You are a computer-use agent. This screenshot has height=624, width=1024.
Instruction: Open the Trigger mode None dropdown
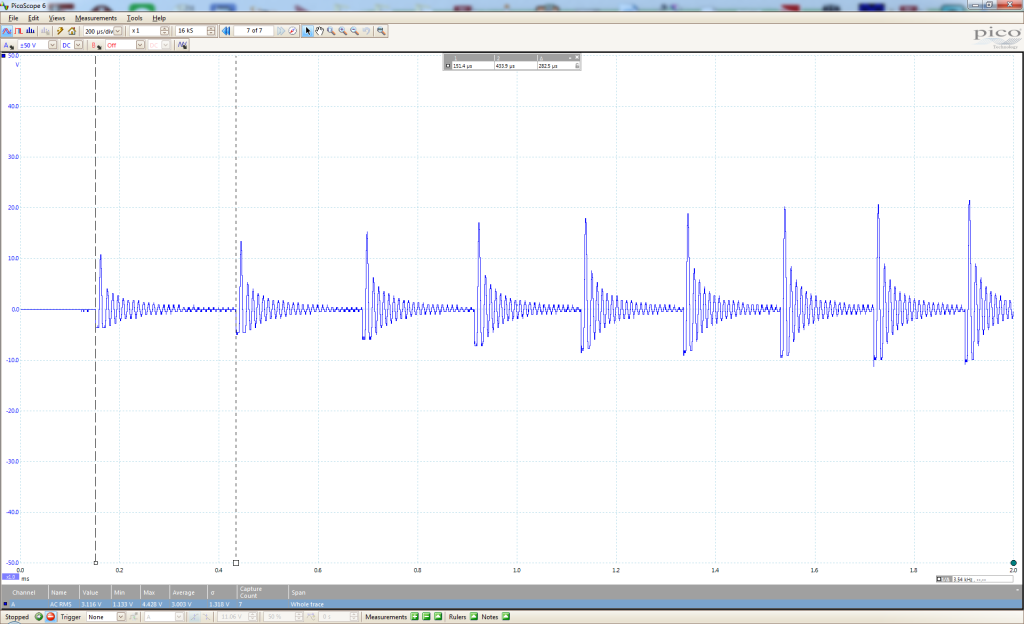[x=121, y=617]
